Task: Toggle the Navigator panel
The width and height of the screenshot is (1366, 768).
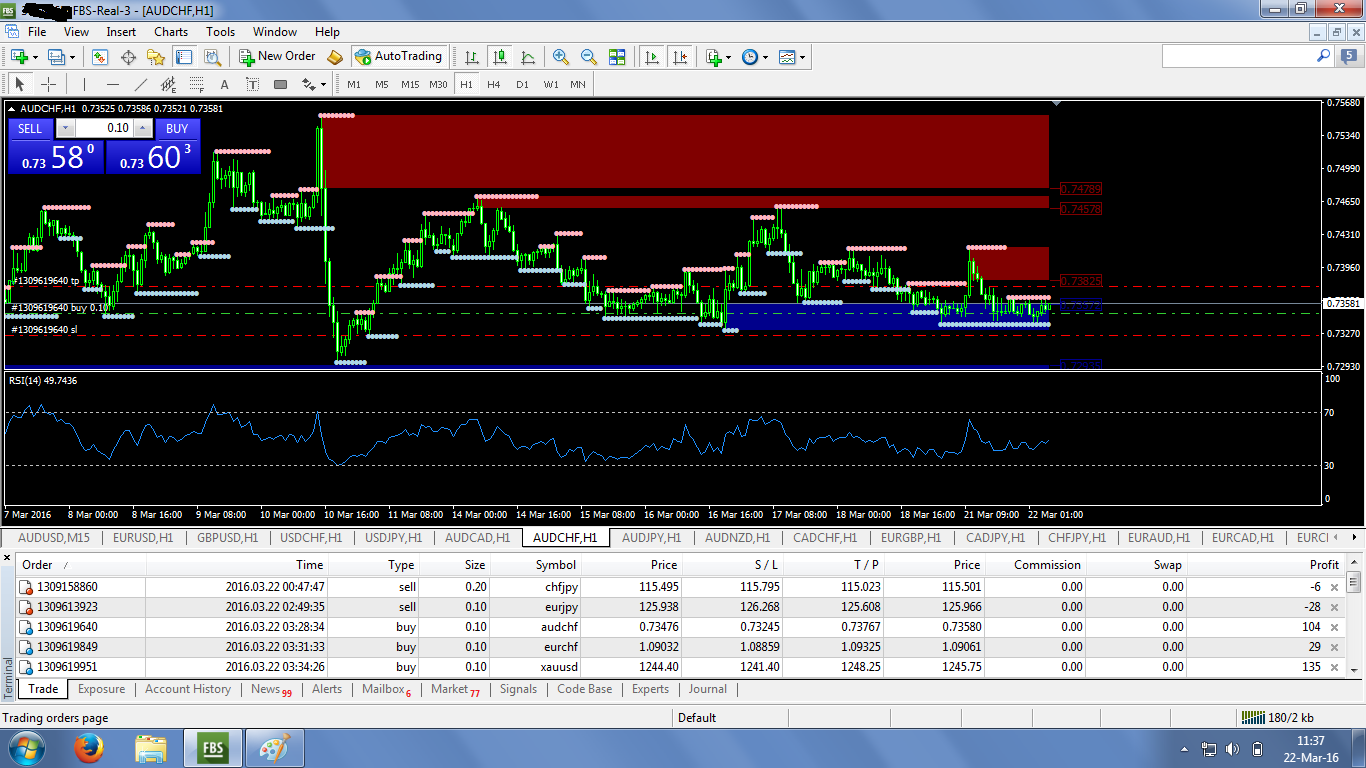Action: pos(157,57)
